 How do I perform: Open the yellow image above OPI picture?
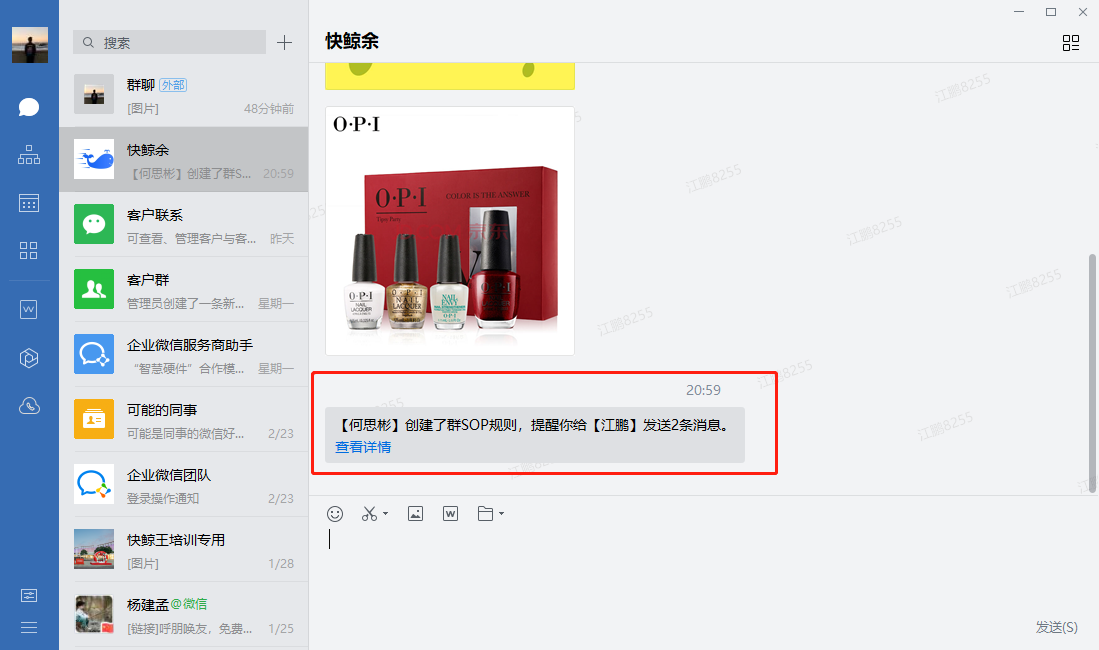pos(450,76)
